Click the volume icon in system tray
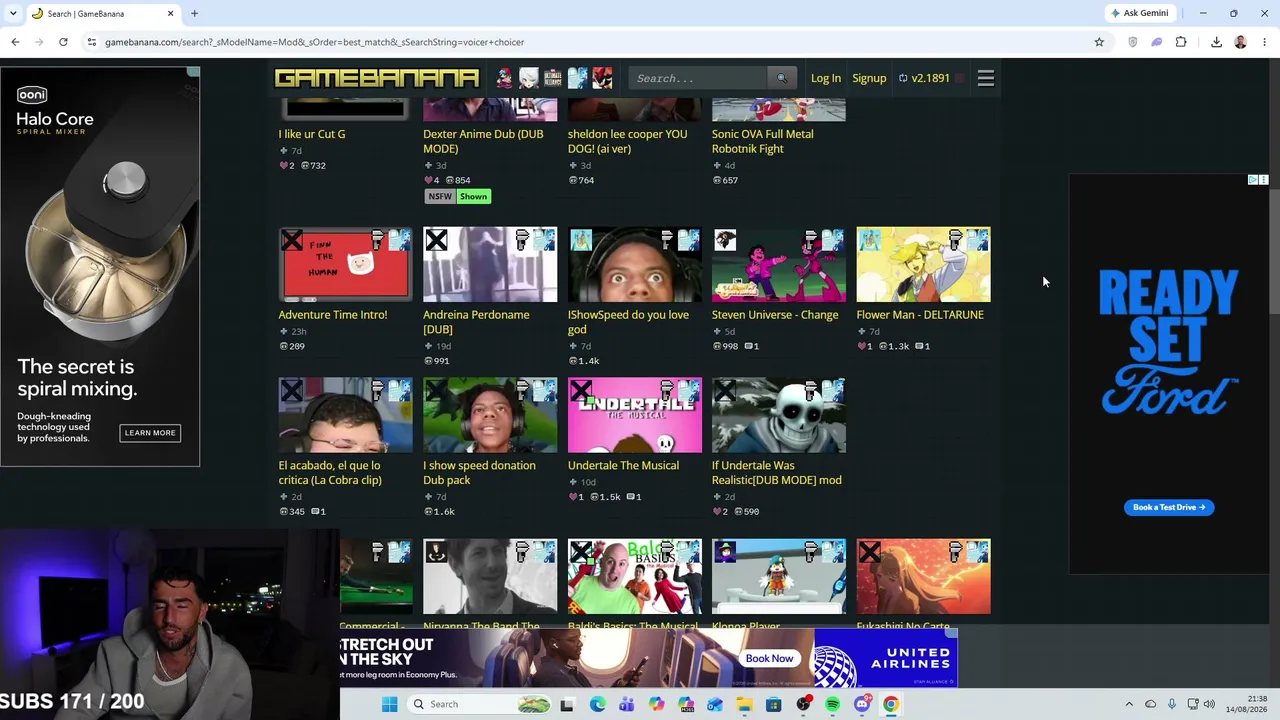The height and width of the screenshot is (720, 1280). [1209, 704]
